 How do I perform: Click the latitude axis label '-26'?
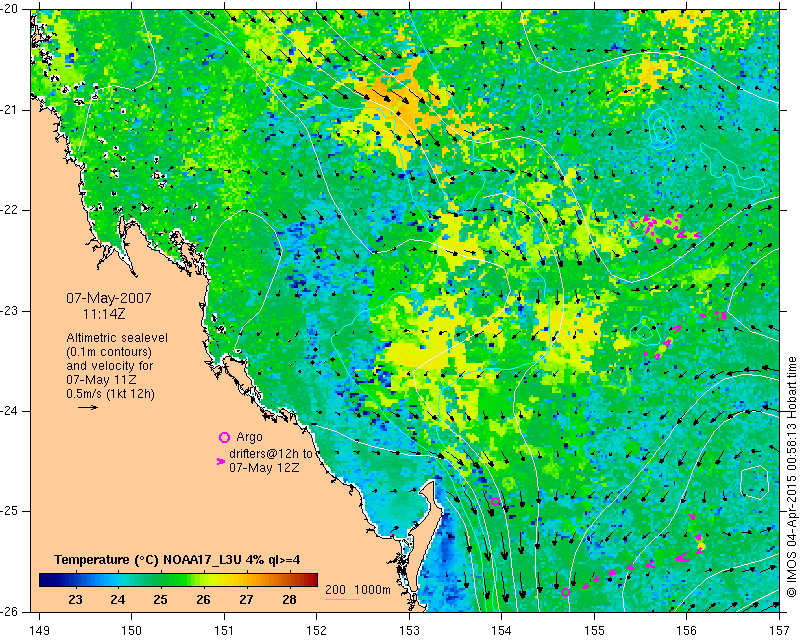9,612
